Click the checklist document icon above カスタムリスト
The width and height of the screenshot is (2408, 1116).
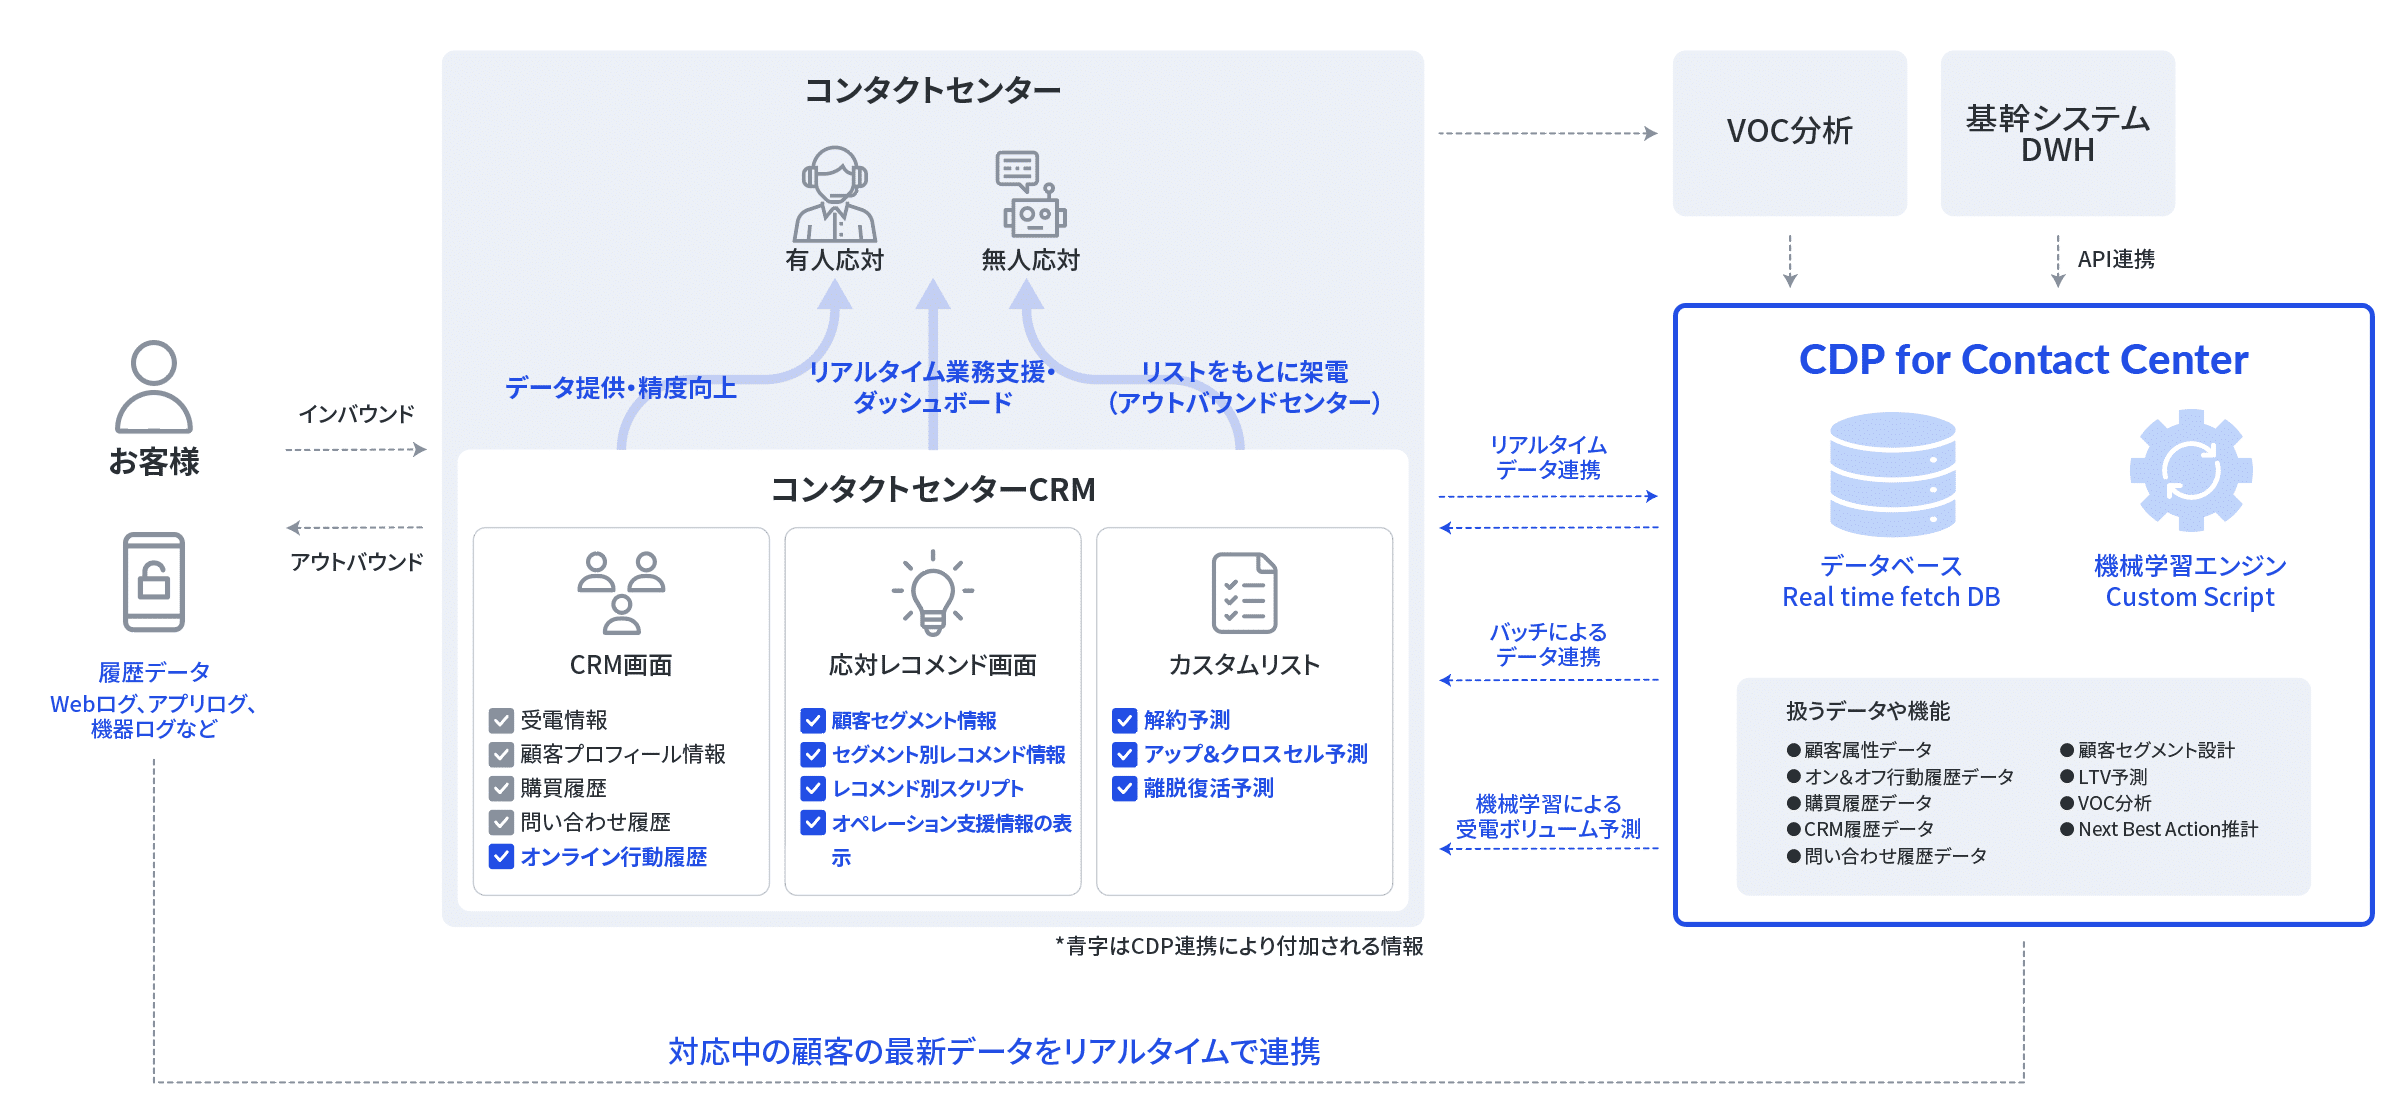click(x=1245, y=593)
